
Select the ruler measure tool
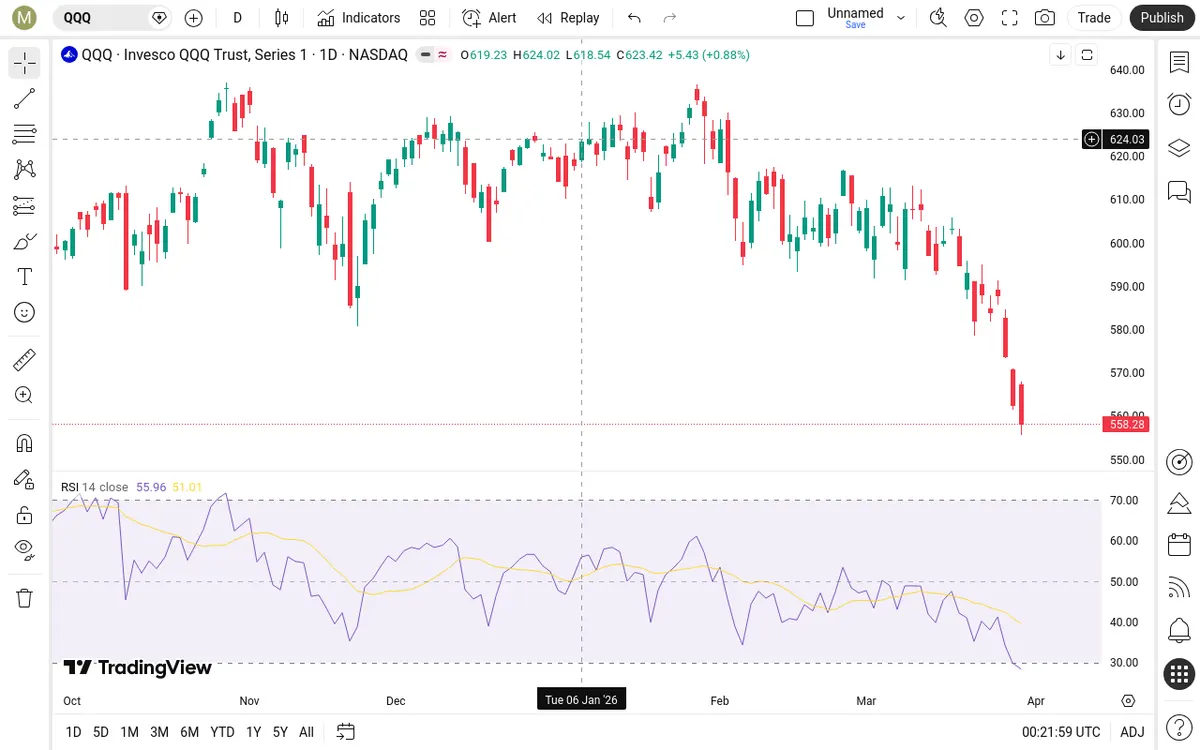pyautogui.click(x=25, y=359)
